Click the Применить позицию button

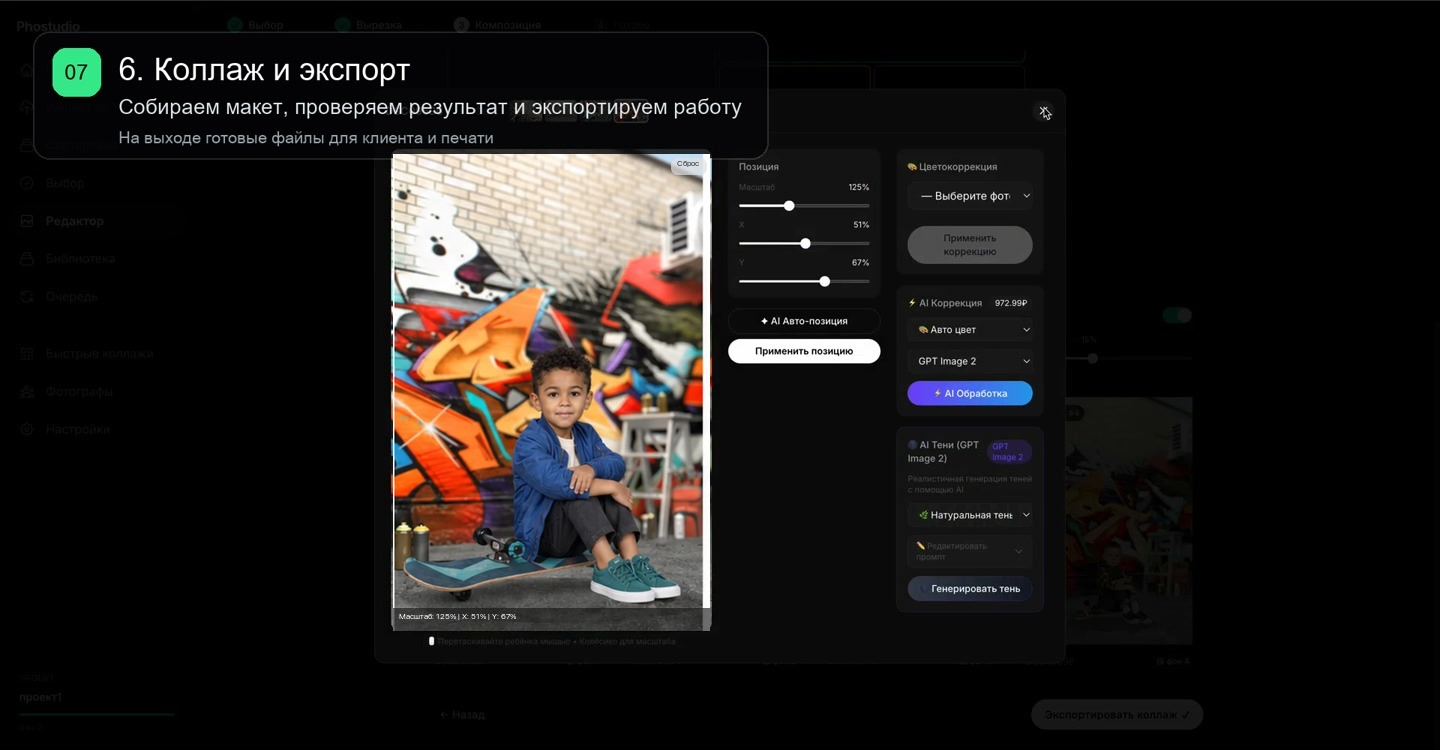pos(804,351)
